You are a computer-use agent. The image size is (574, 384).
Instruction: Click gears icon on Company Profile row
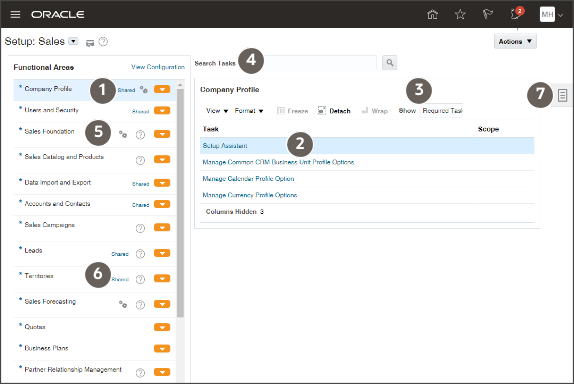[144, 89]
